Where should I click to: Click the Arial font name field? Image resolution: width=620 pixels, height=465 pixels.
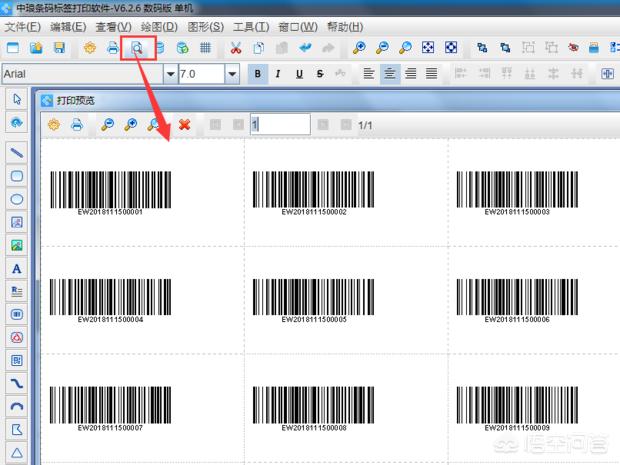click(x=83, y=74)
